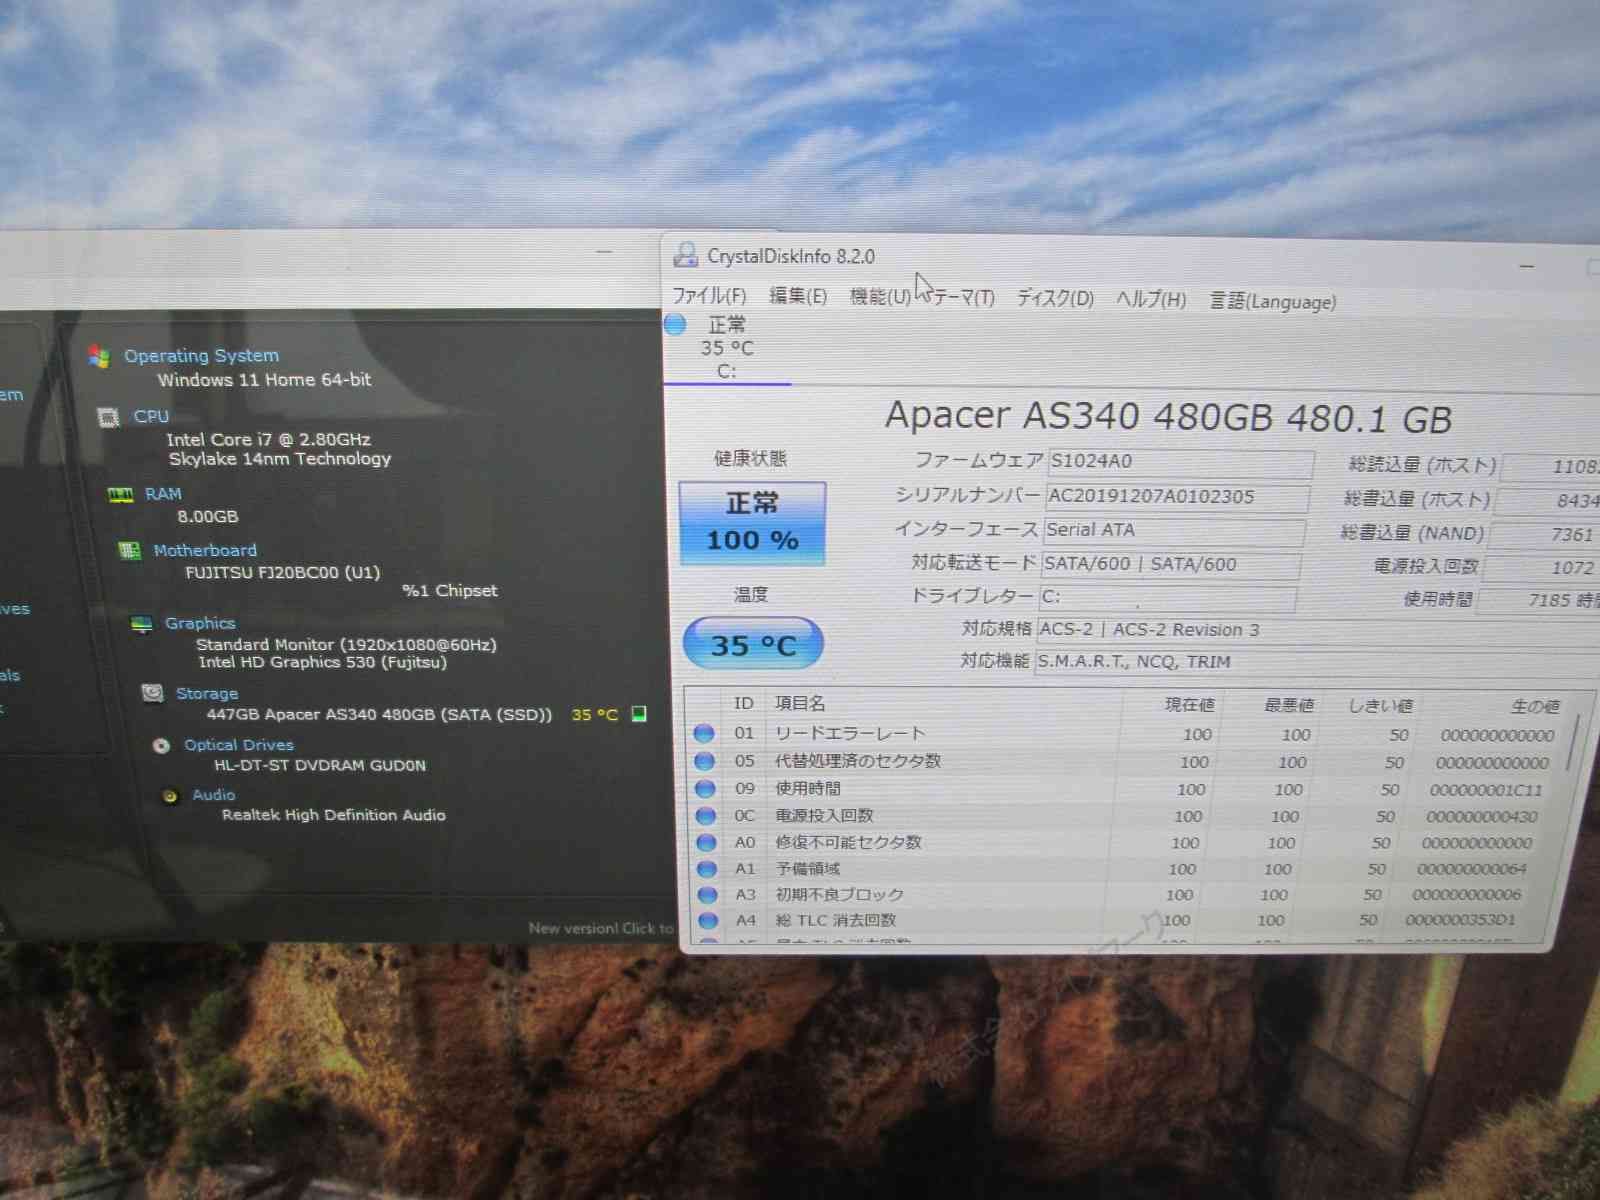Open the テーマ(T) menu
Viewport: 1600px width, 1200px height.
[x=964, y=297]
